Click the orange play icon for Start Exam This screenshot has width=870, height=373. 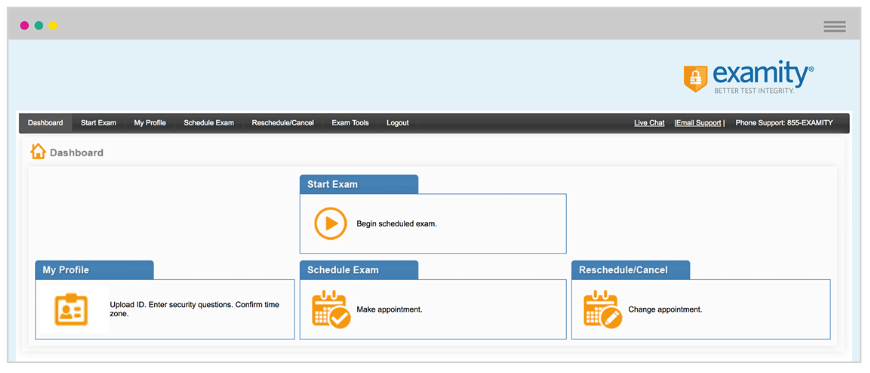pos(331,224)
